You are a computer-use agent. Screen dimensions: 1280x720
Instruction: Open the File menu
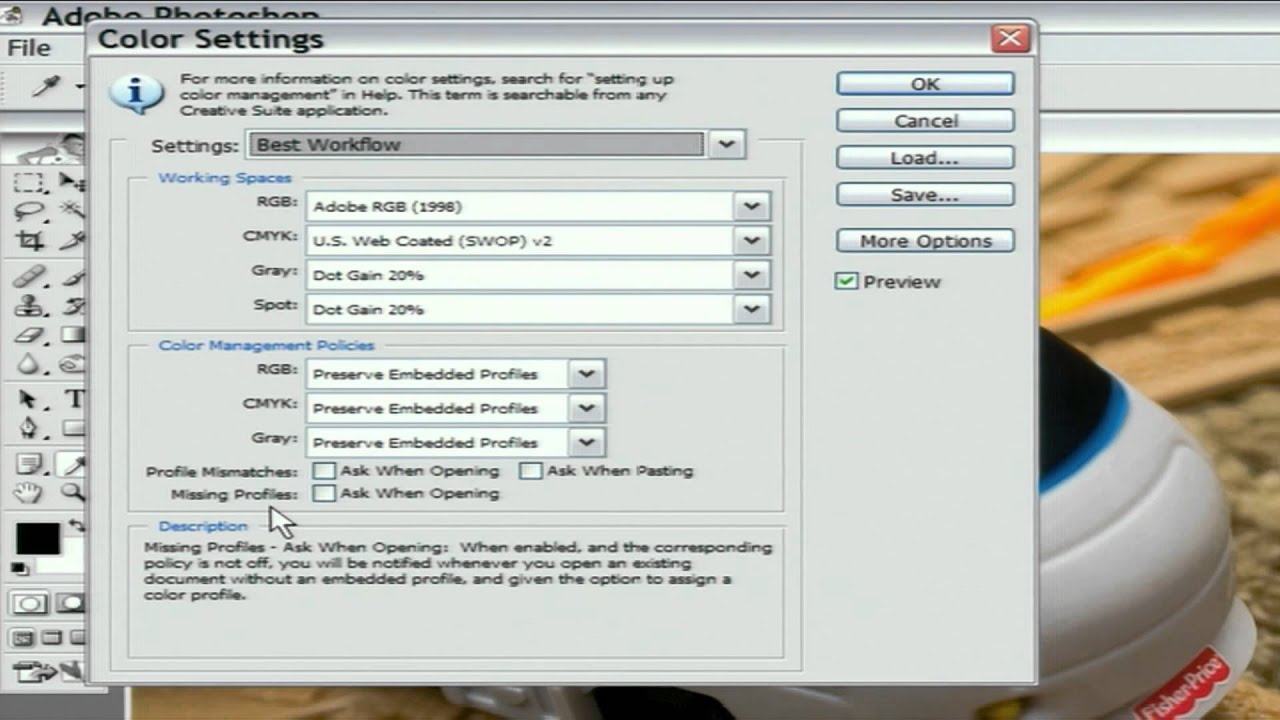tap(29, 48)
